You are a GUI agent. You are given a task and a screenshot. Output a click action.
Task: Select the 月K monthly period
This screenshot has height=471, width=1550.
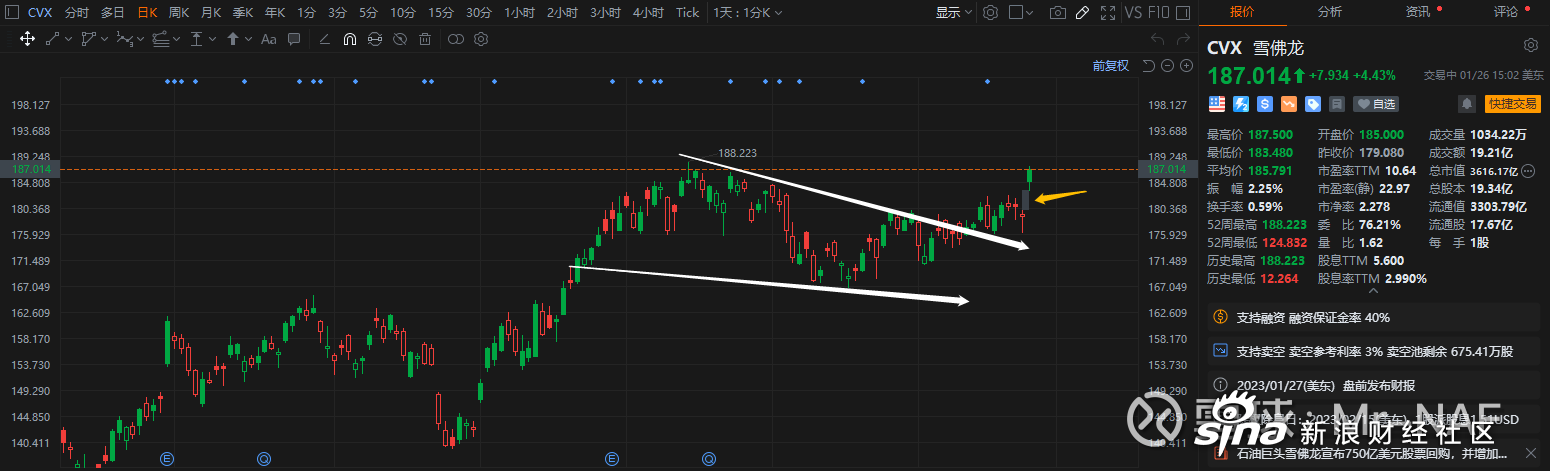[211, 13]
